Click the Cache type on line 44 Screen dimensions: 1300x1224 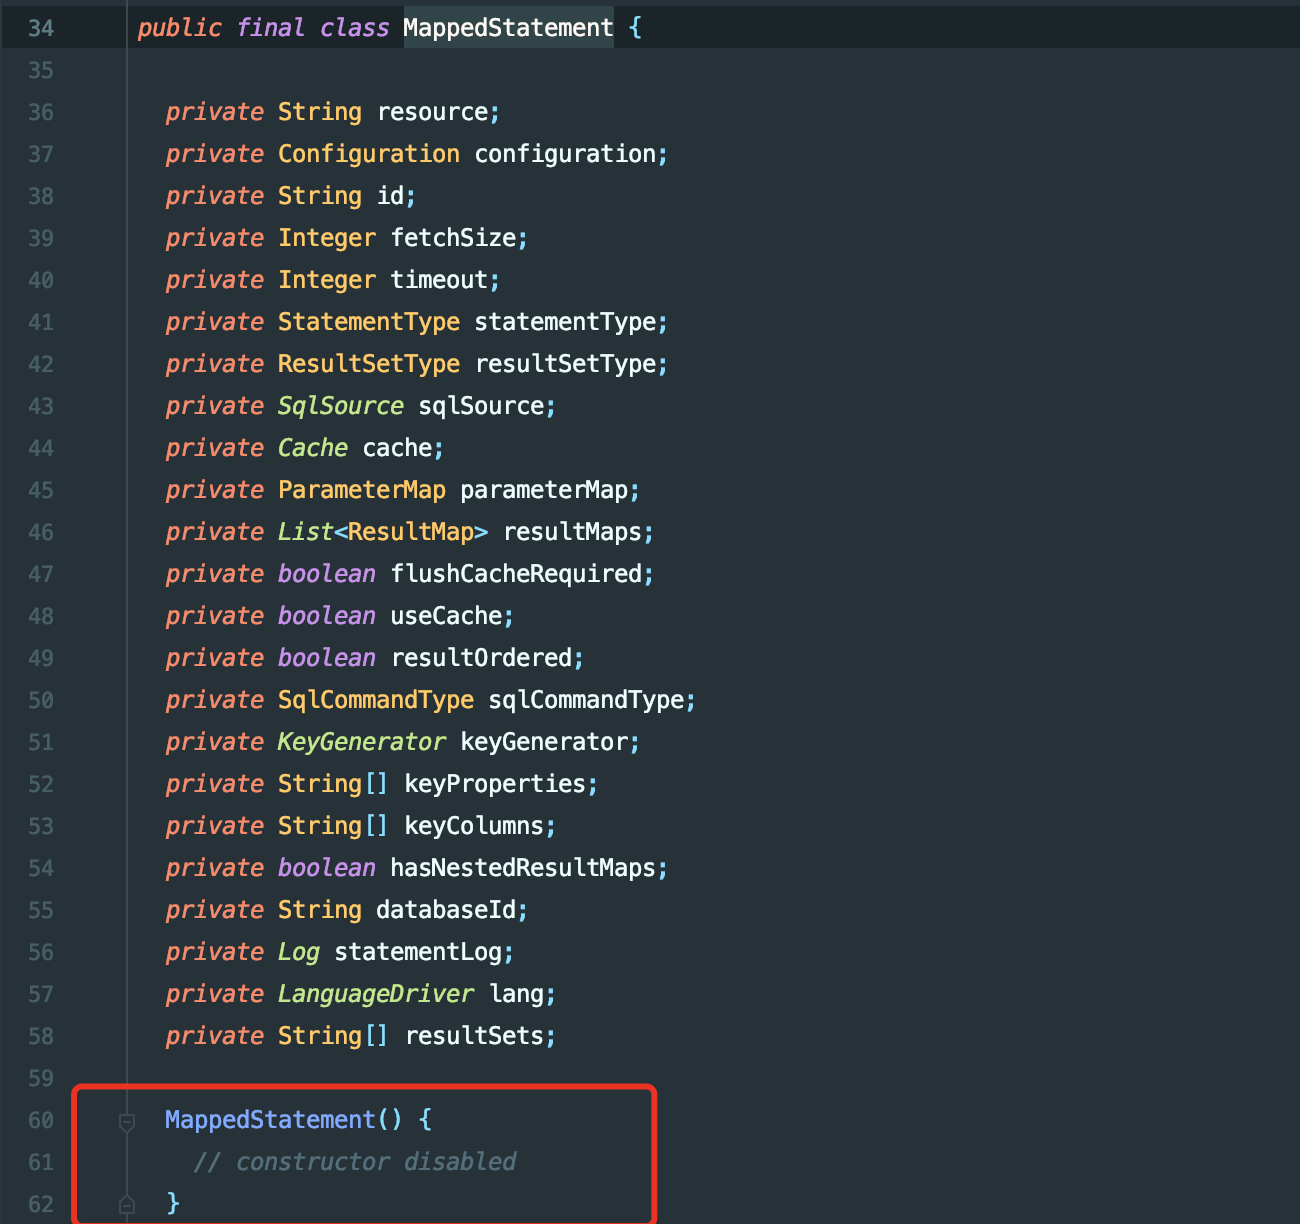pyautogui.click(x=313, y=448)
